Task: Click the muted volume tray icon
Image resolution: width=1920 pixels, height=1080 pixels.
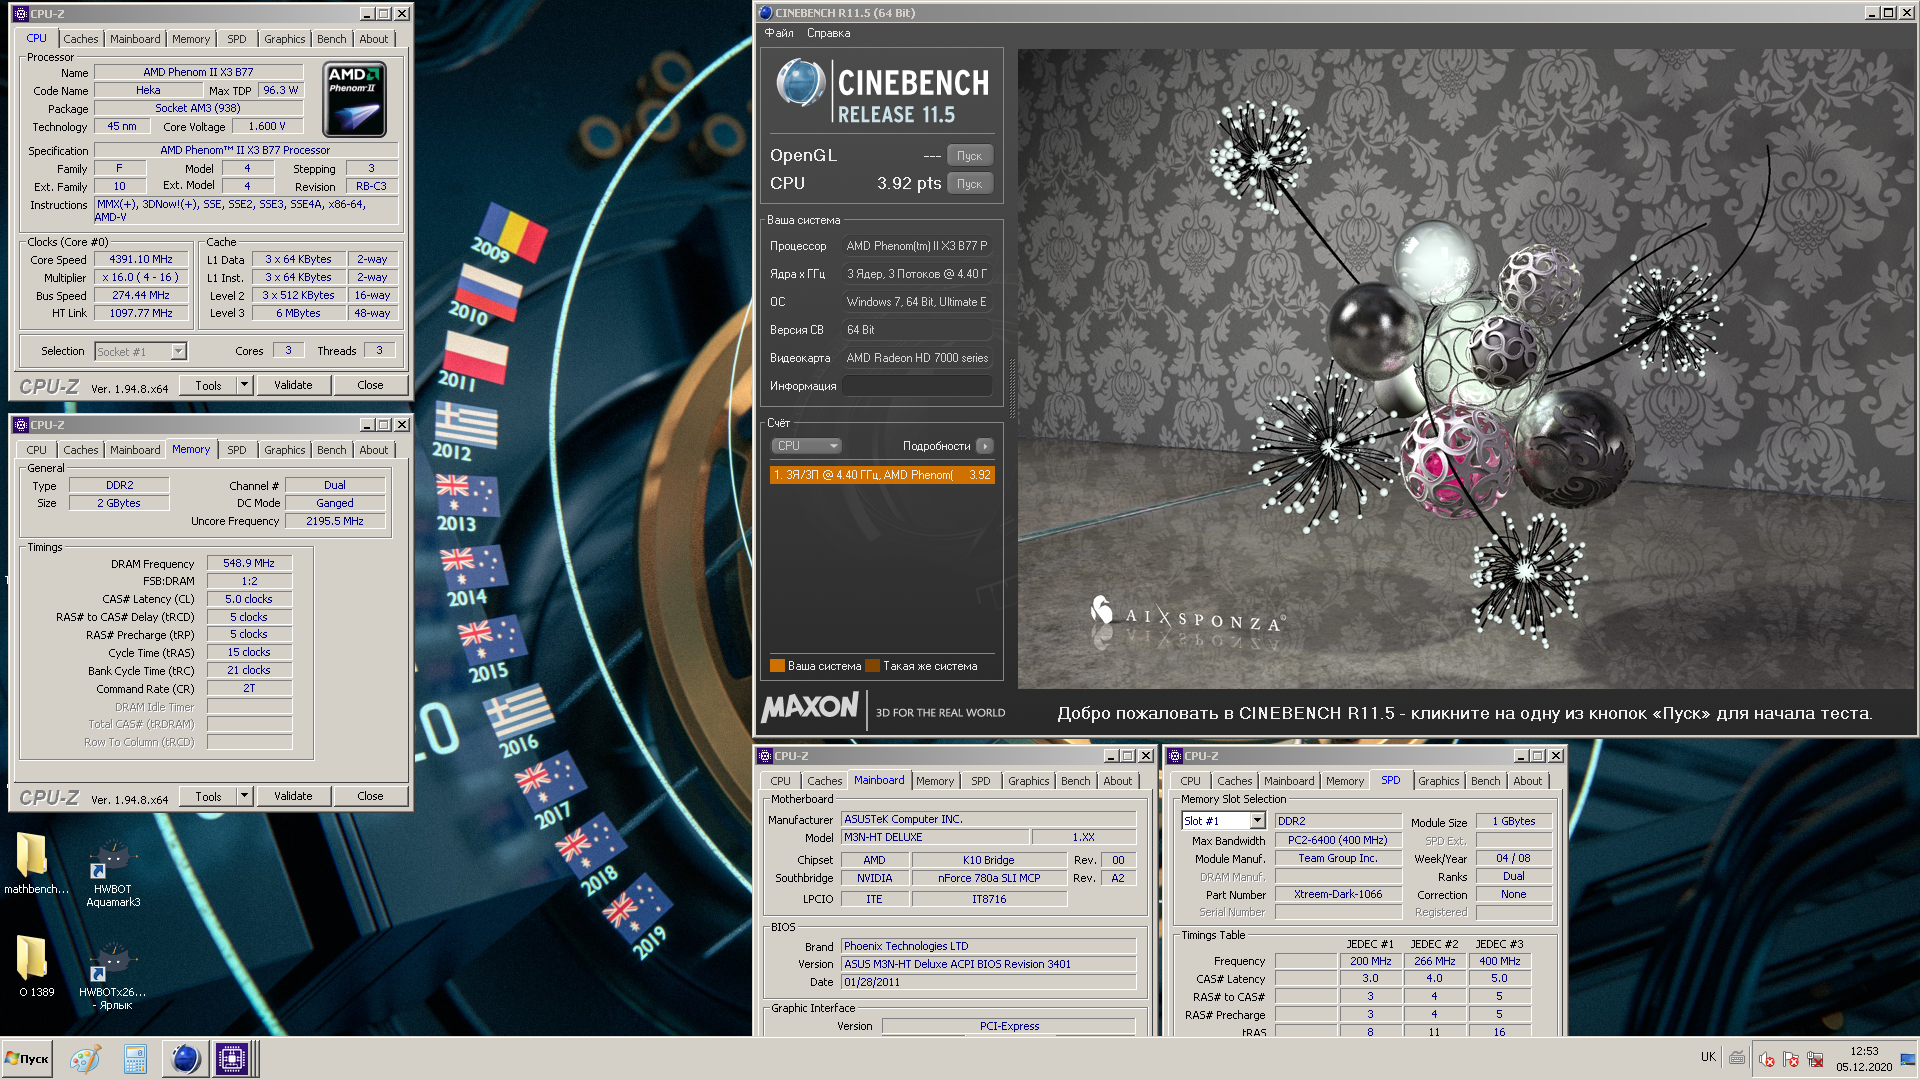Action: coord(1766,1060)
